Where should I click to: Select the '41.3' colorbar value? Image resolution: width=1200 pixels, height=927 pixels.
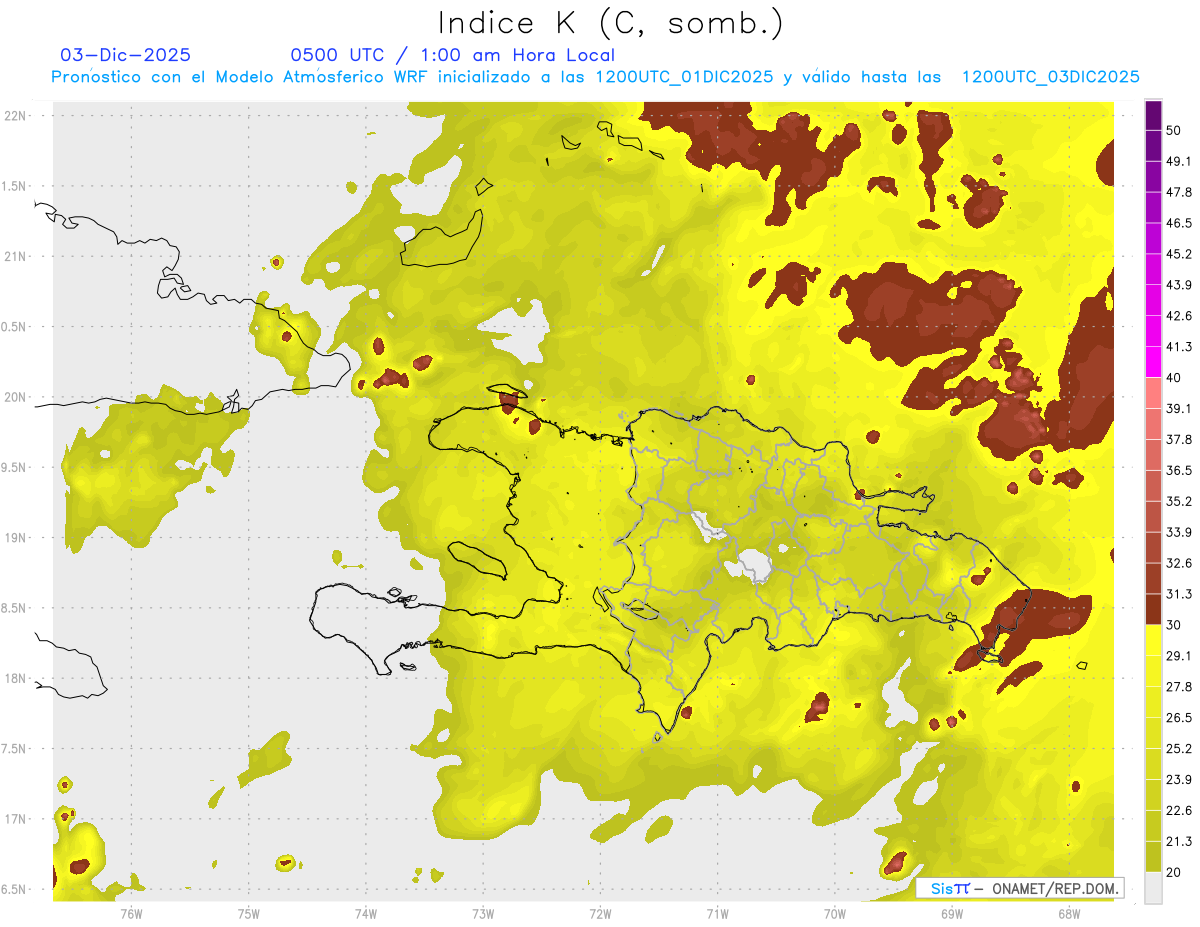1179,347
